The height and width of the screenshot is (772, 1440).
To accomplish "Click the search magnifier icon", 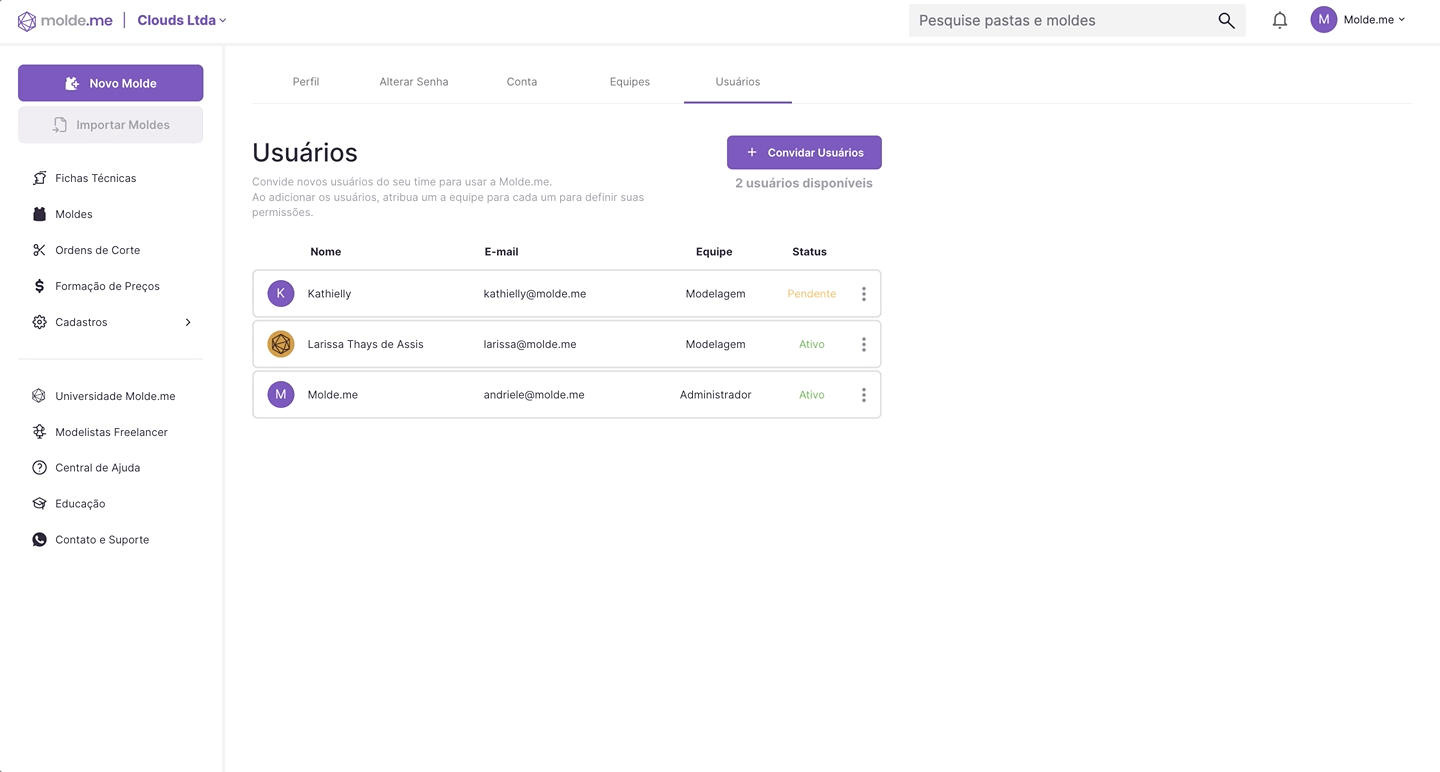I will 1226,20.
